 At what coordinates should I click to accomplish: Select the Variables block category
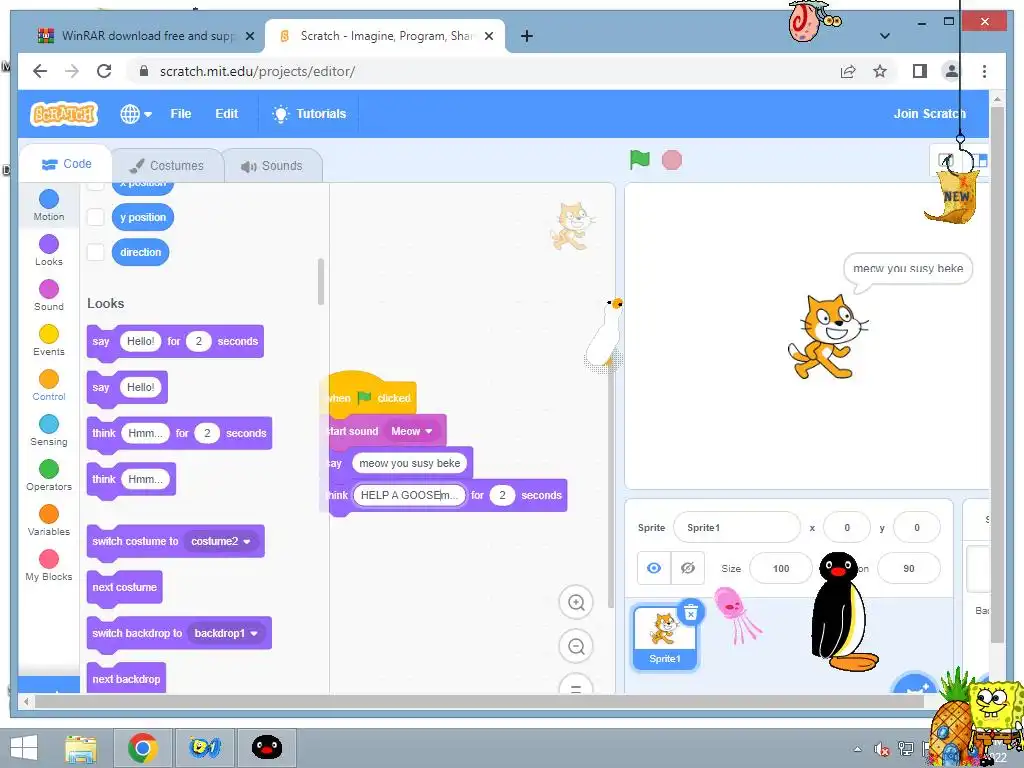pyautogui.click(x=49, y=520)
